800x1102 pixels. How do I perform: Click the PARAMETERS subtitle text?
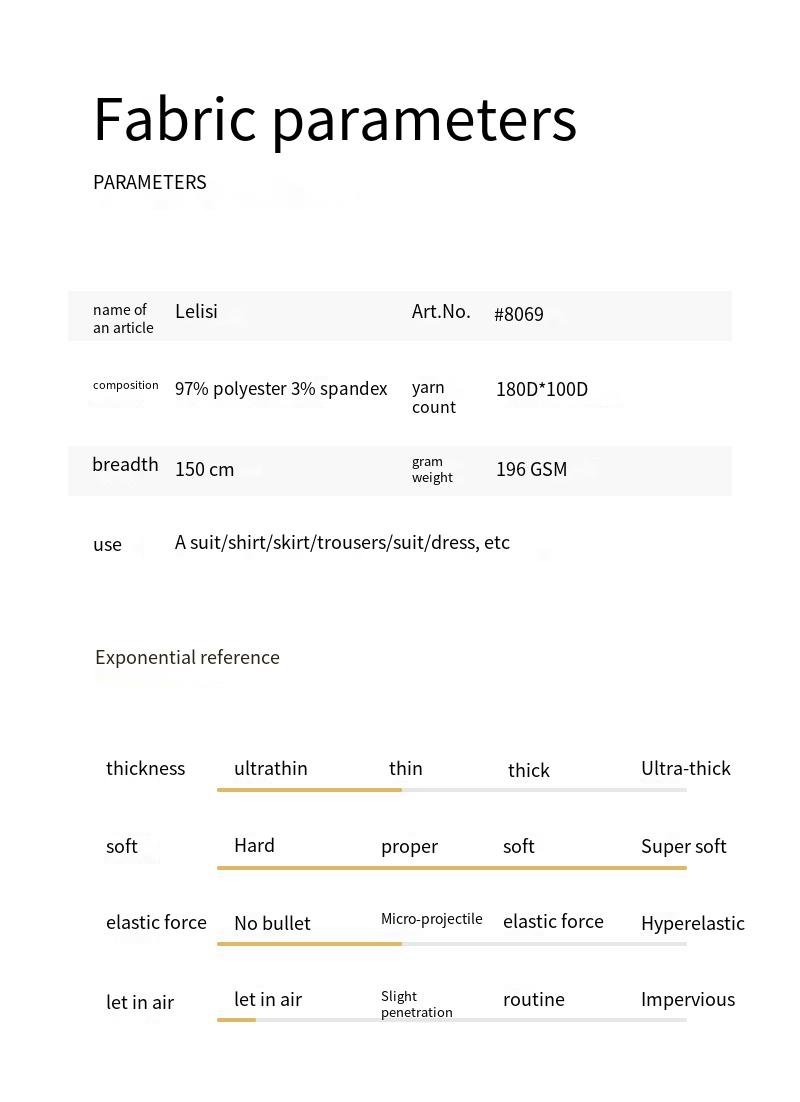coord(149,182)
